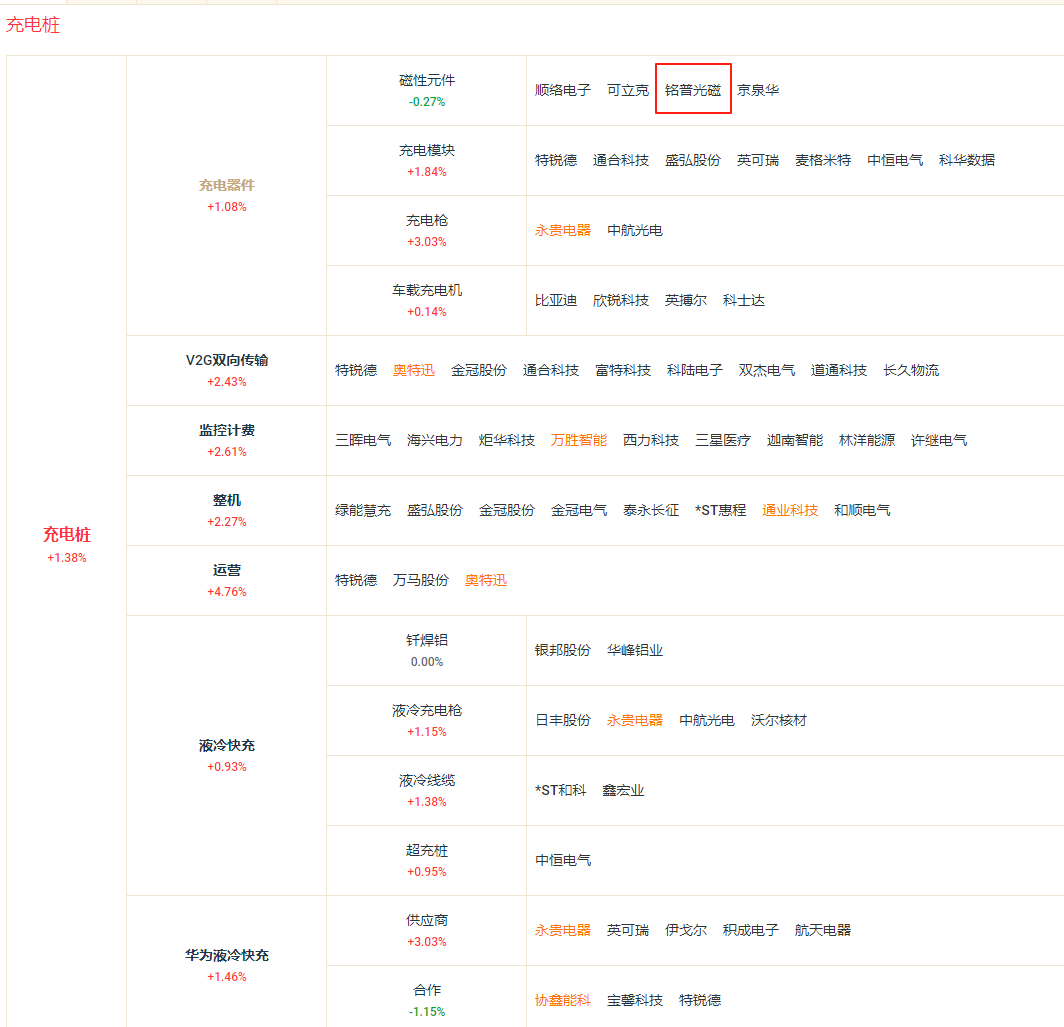Screen dimensions: 1064x1027
Task: Open stock *ST惠程
Action: pyautogui.click(x=720, y=510)
